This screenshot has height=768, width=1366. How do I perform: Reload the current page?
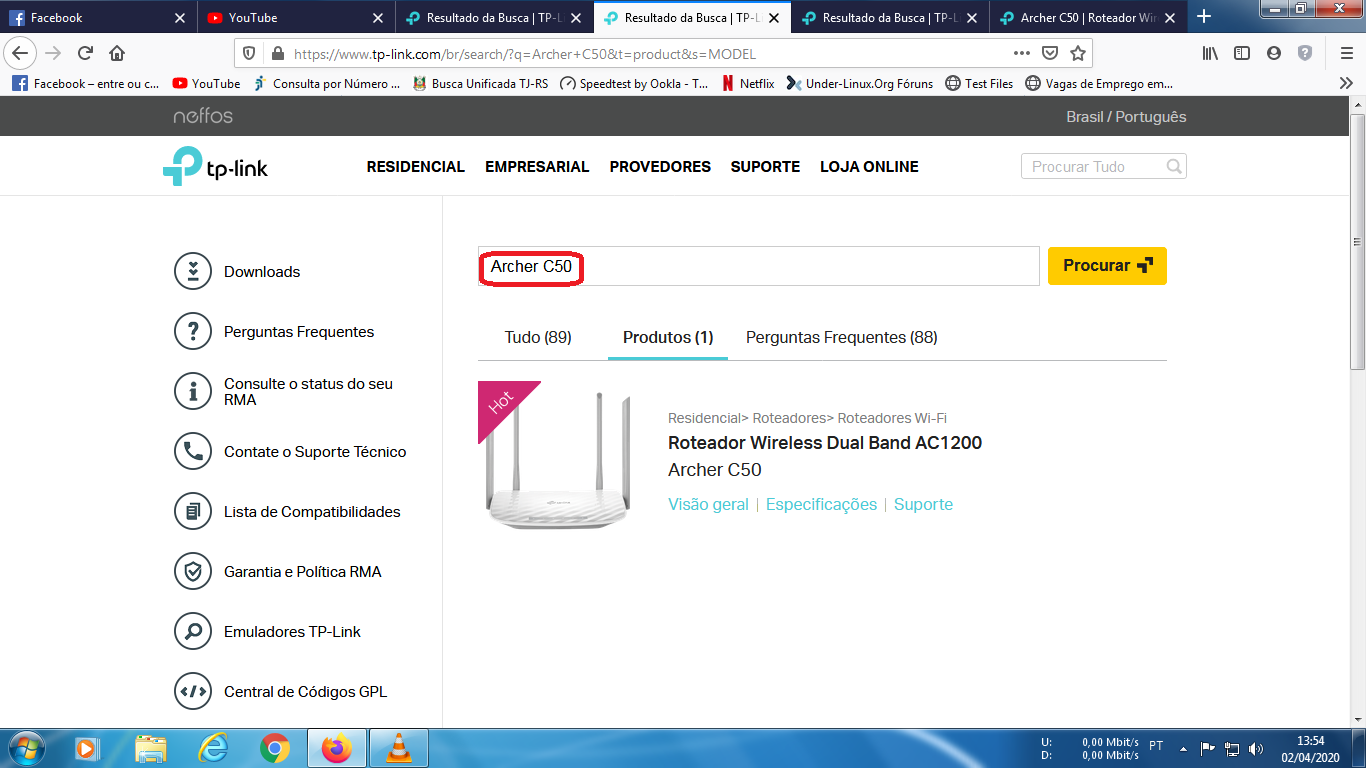coord(85,53)
